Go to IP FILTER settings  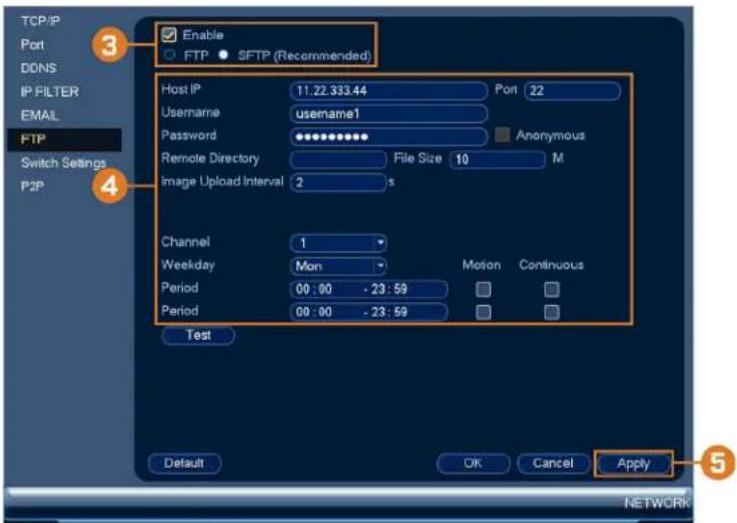[x=50, y=92]
